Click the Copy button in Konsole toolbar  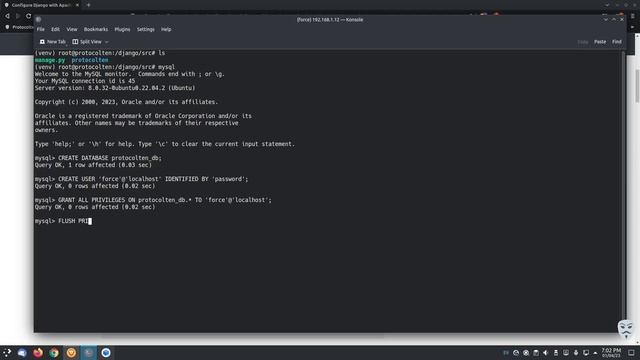[x=582, y=42]
